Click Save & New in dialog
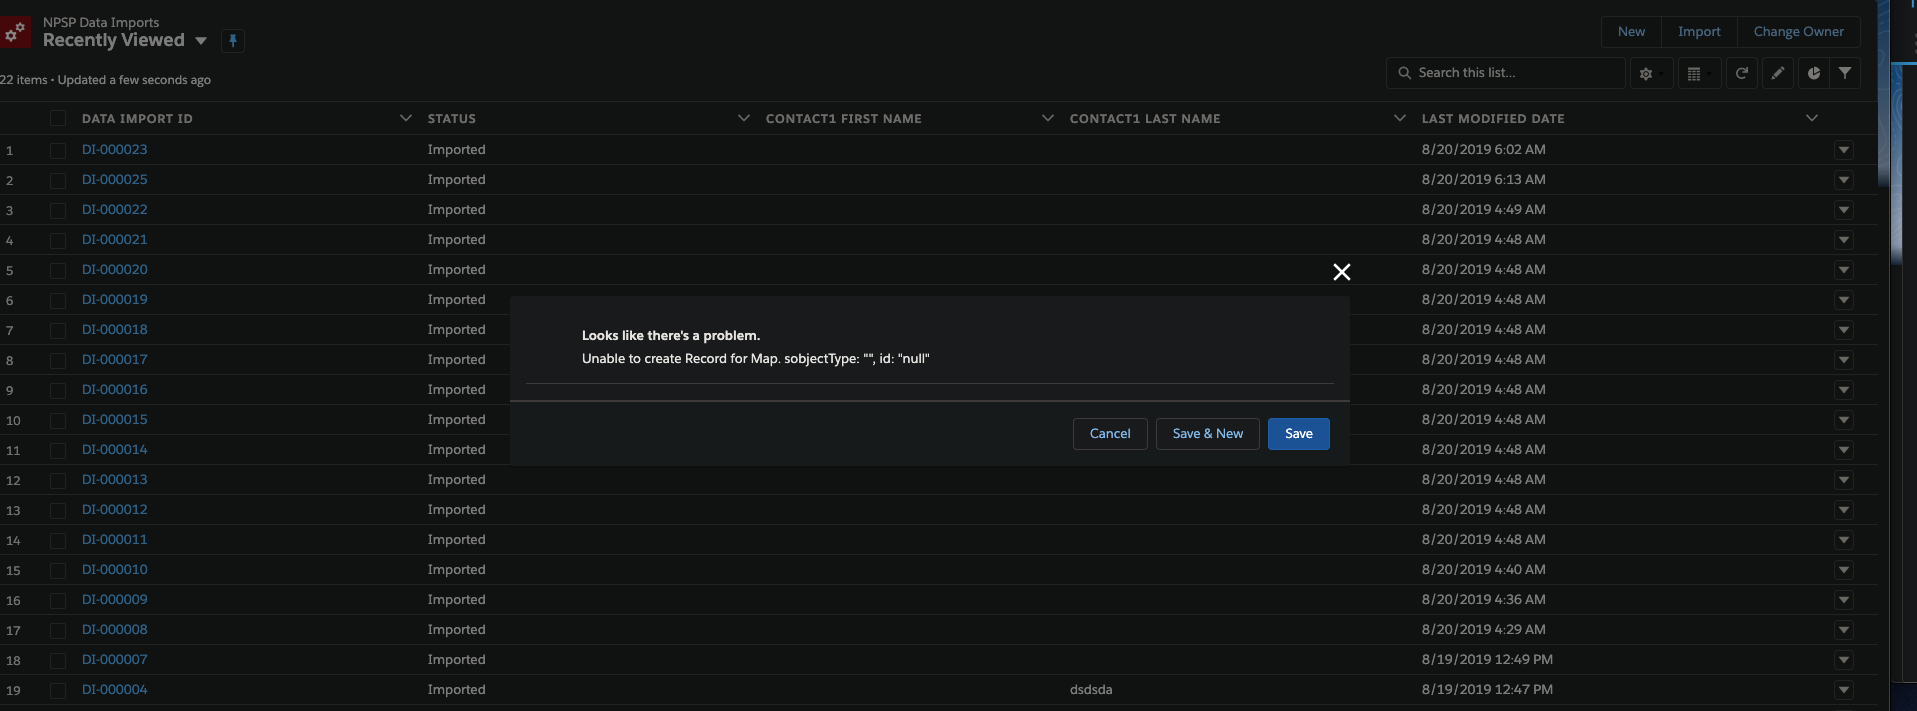Screen dimensions: 1917x711 click(1208, 434)
